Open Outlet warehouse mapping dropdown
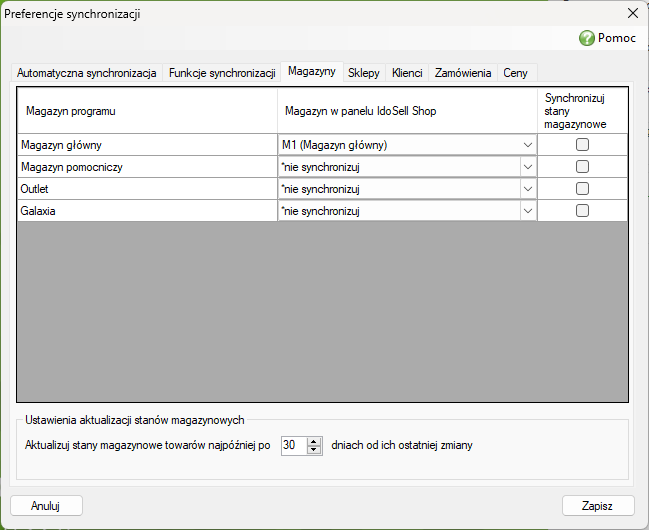Image resolution: width=649 pixels, height=530 pixels. [x=528, y=189]
